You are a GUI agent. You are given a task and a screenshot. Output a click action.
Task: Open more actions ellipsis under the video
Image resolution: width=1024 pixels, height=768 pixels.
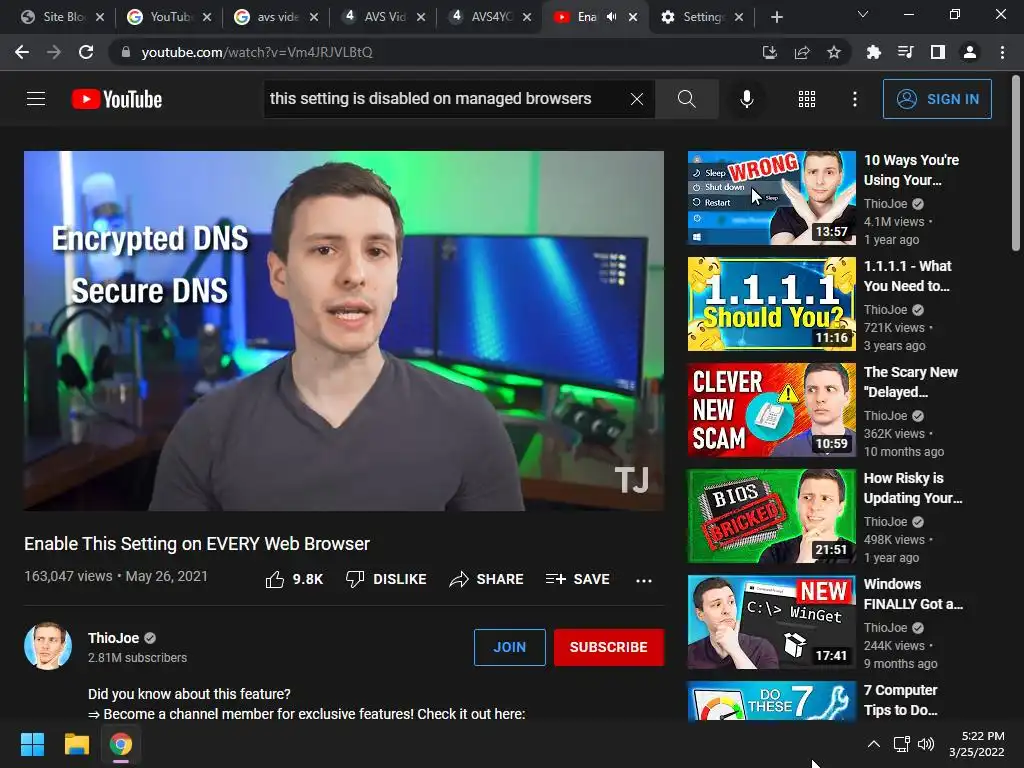coord(644,580)
